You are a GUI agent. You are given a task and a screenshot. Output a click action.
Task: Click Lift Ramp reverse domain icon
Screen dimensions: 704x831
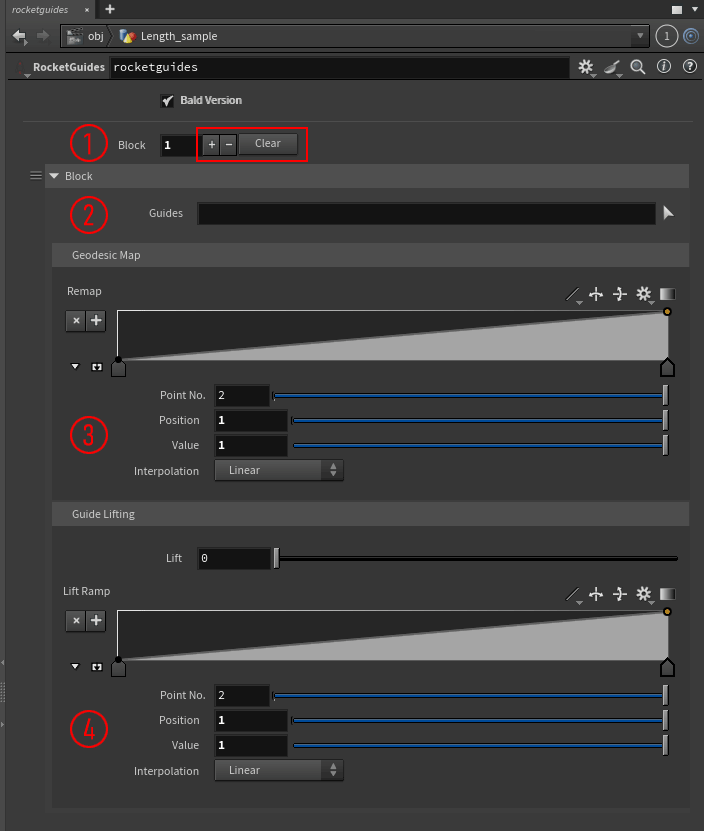(x=596, y=594)
